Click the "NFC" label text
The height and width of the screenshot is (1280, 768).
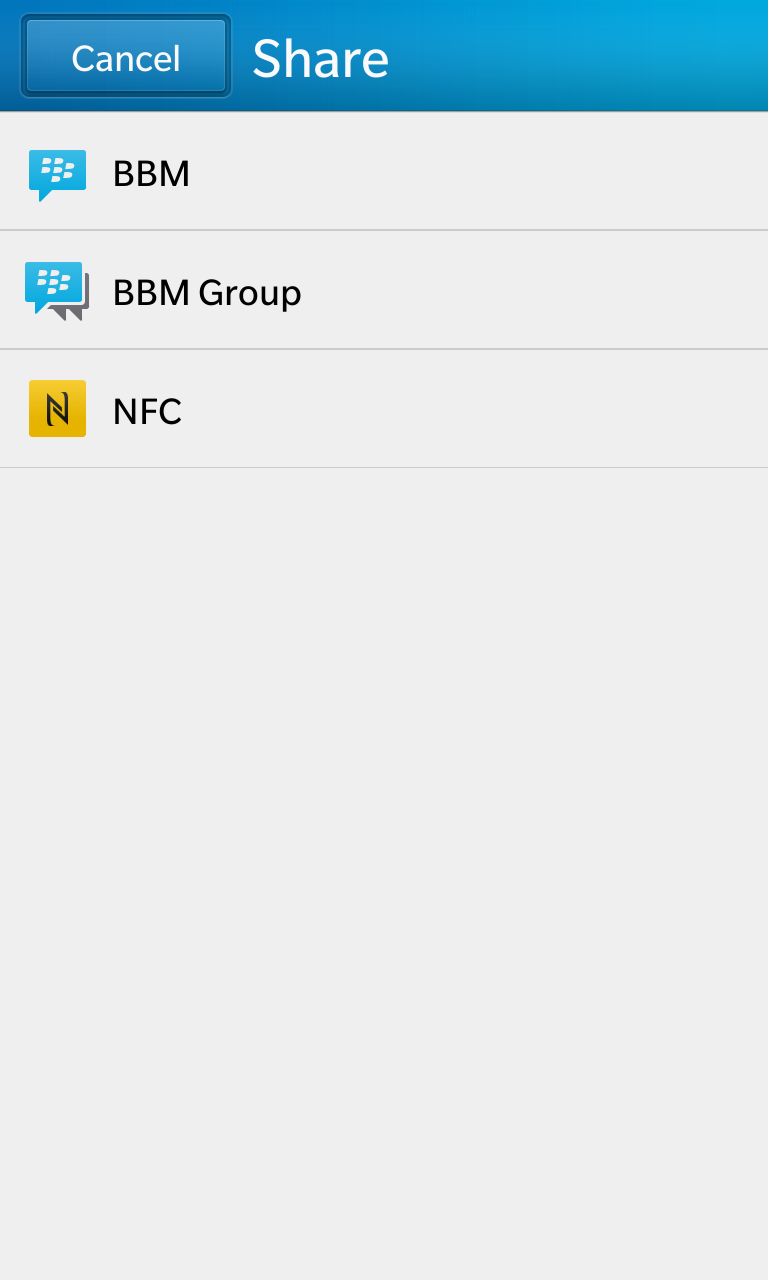tap(147, 411)
